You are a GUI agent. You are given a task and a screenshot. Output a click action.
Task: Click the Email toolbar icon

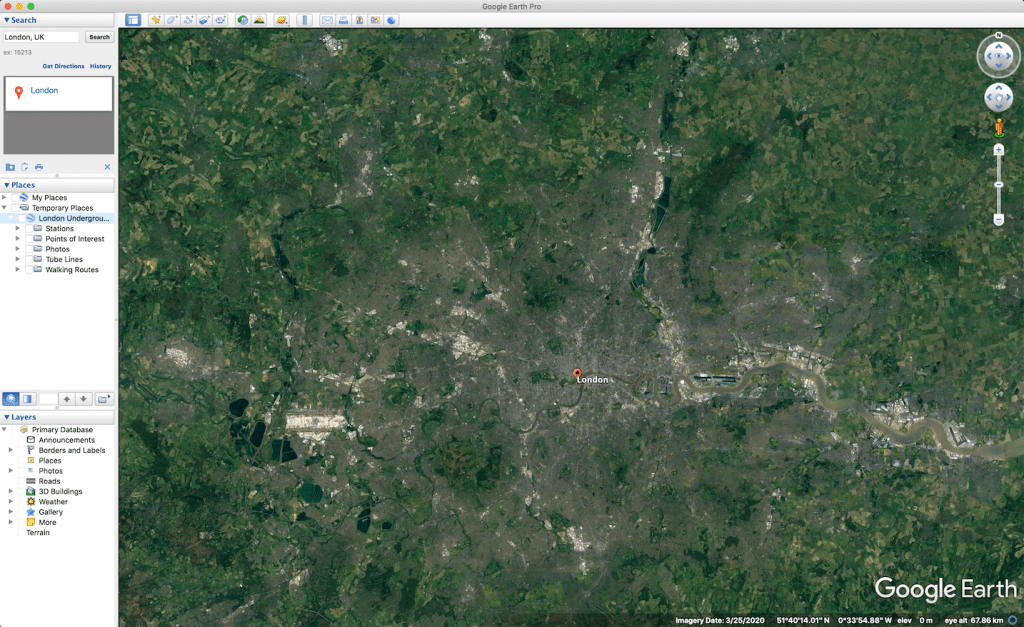(x=327, y=20)
